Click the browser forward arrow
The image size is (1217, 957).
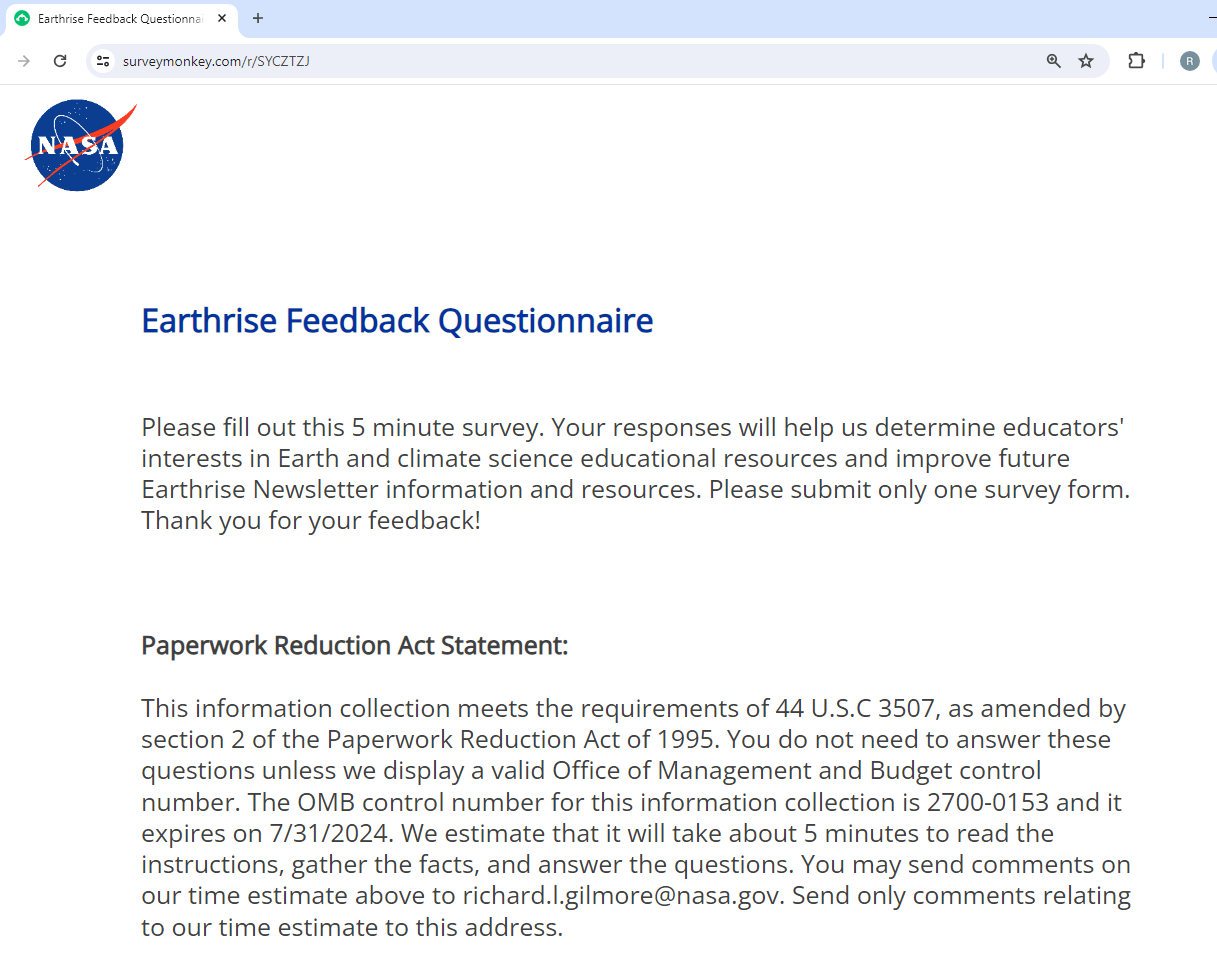(24, 61)
